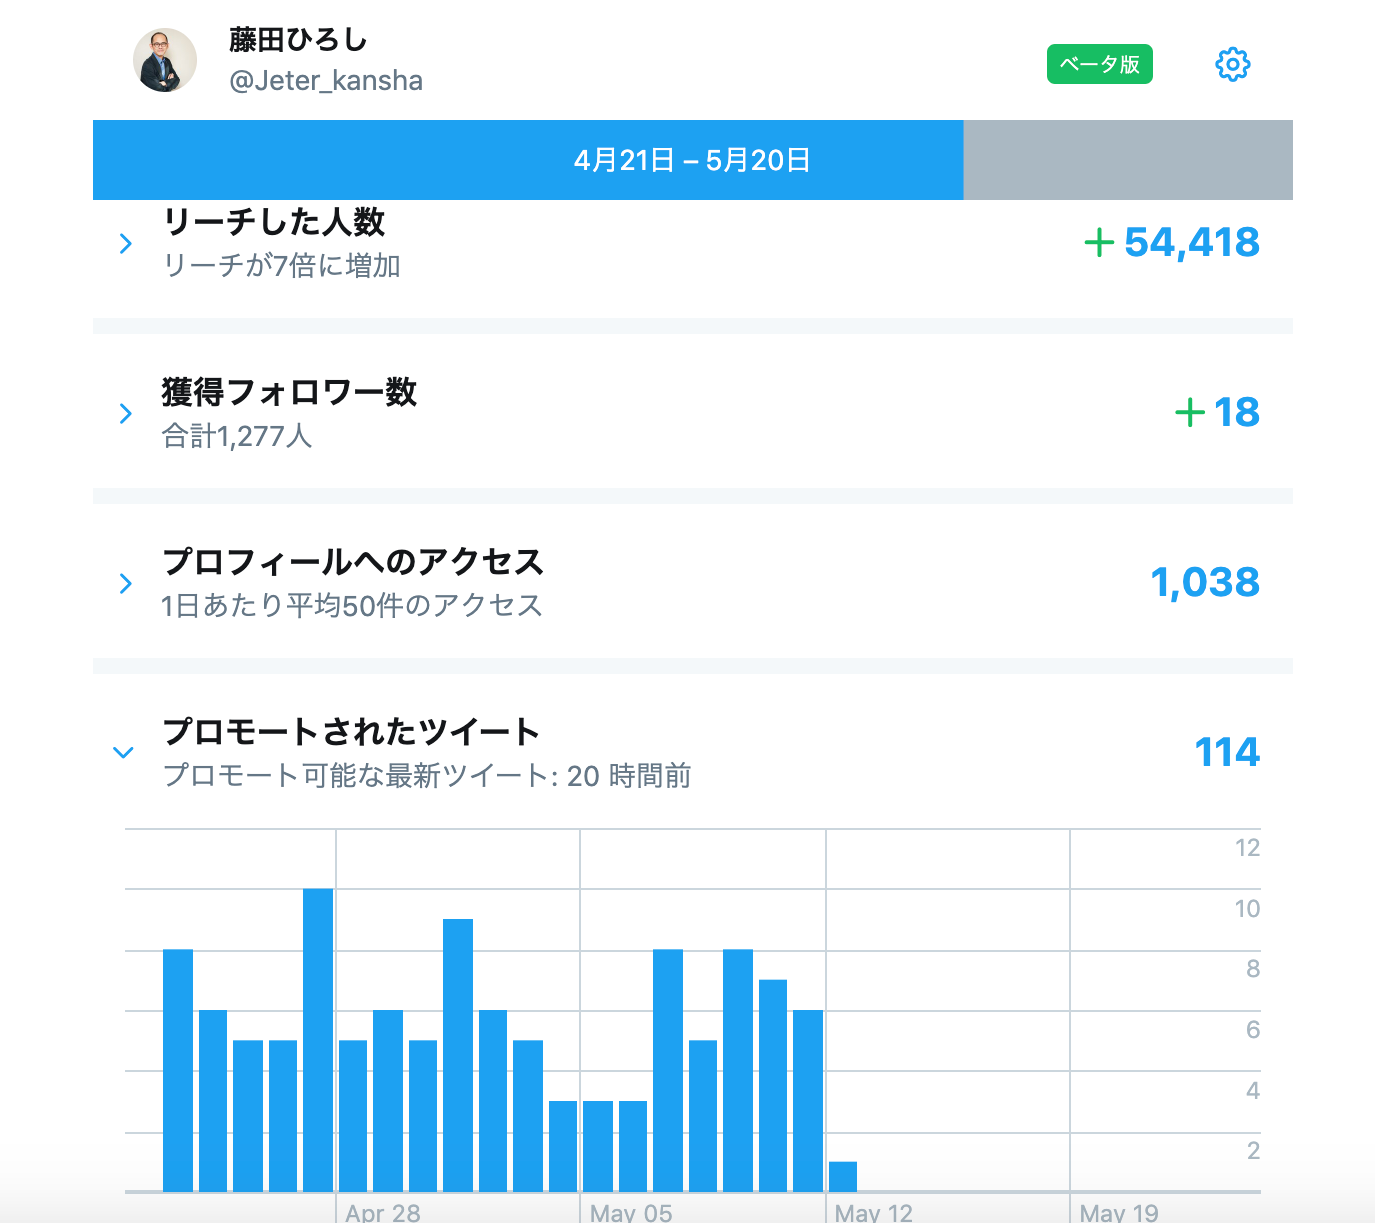The image size is (1375, 1223).
Task: Click the @Jeter_kansha username
Action: coord(326,80)
